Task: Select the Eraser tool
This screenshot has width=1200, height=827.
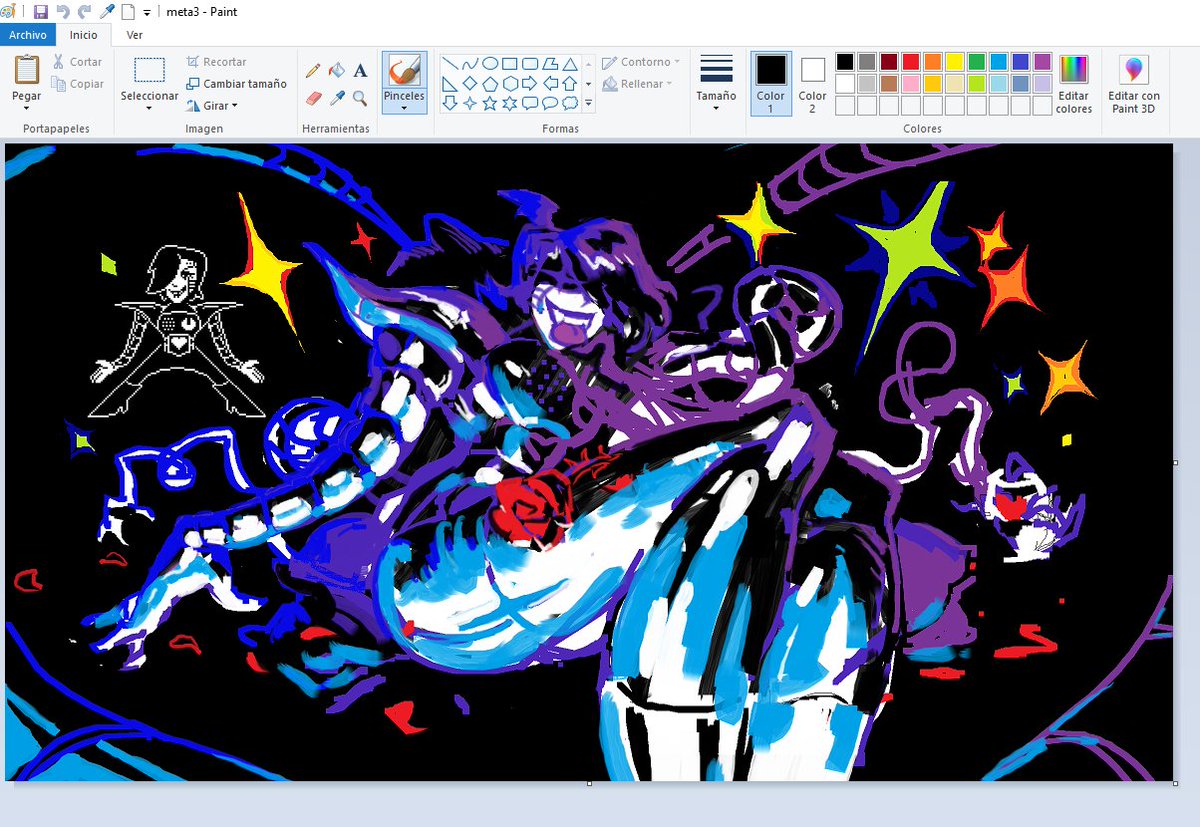Action: point(313,98)
